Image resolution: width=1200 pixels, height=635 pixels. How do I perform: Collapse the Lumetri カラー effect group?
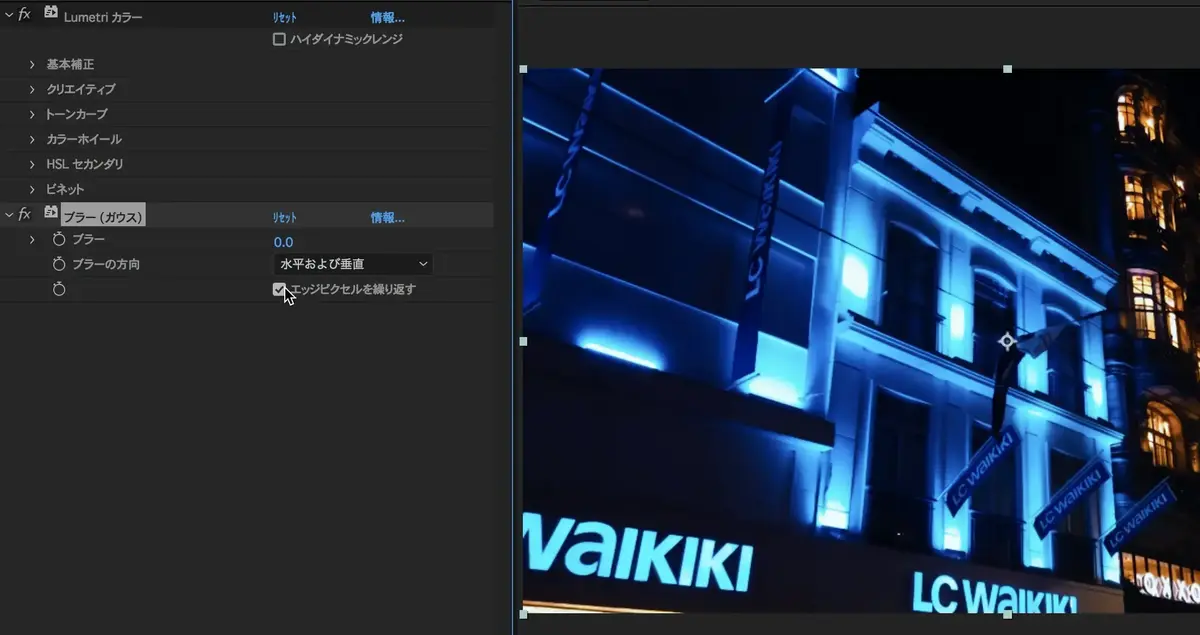[9, 15]
